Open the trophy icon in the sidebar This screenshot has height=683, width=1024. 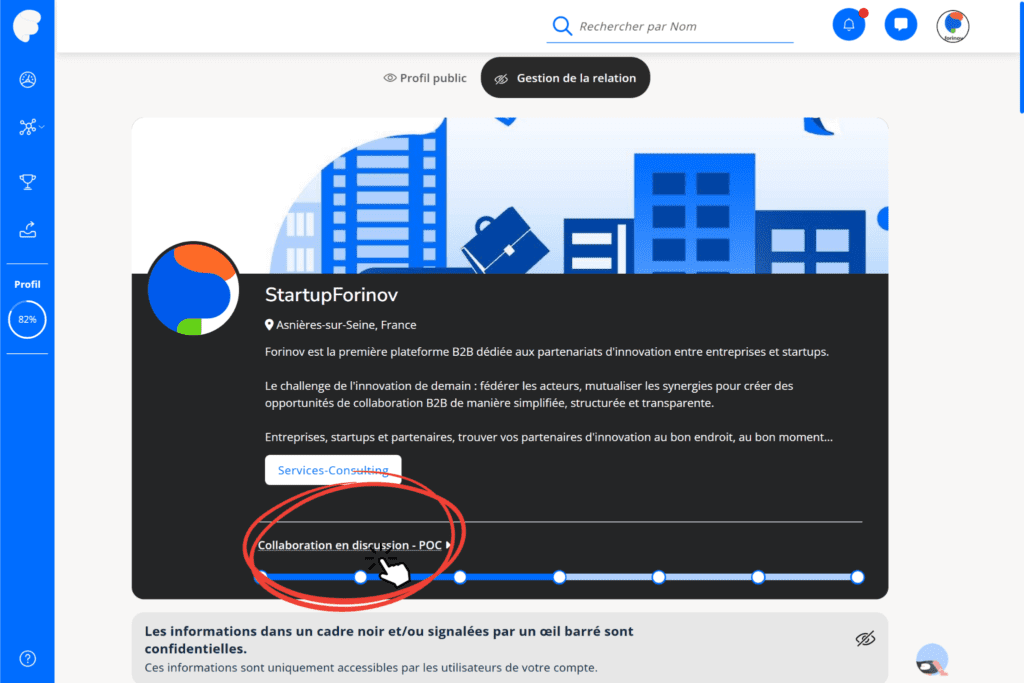[x=27, y=182]
